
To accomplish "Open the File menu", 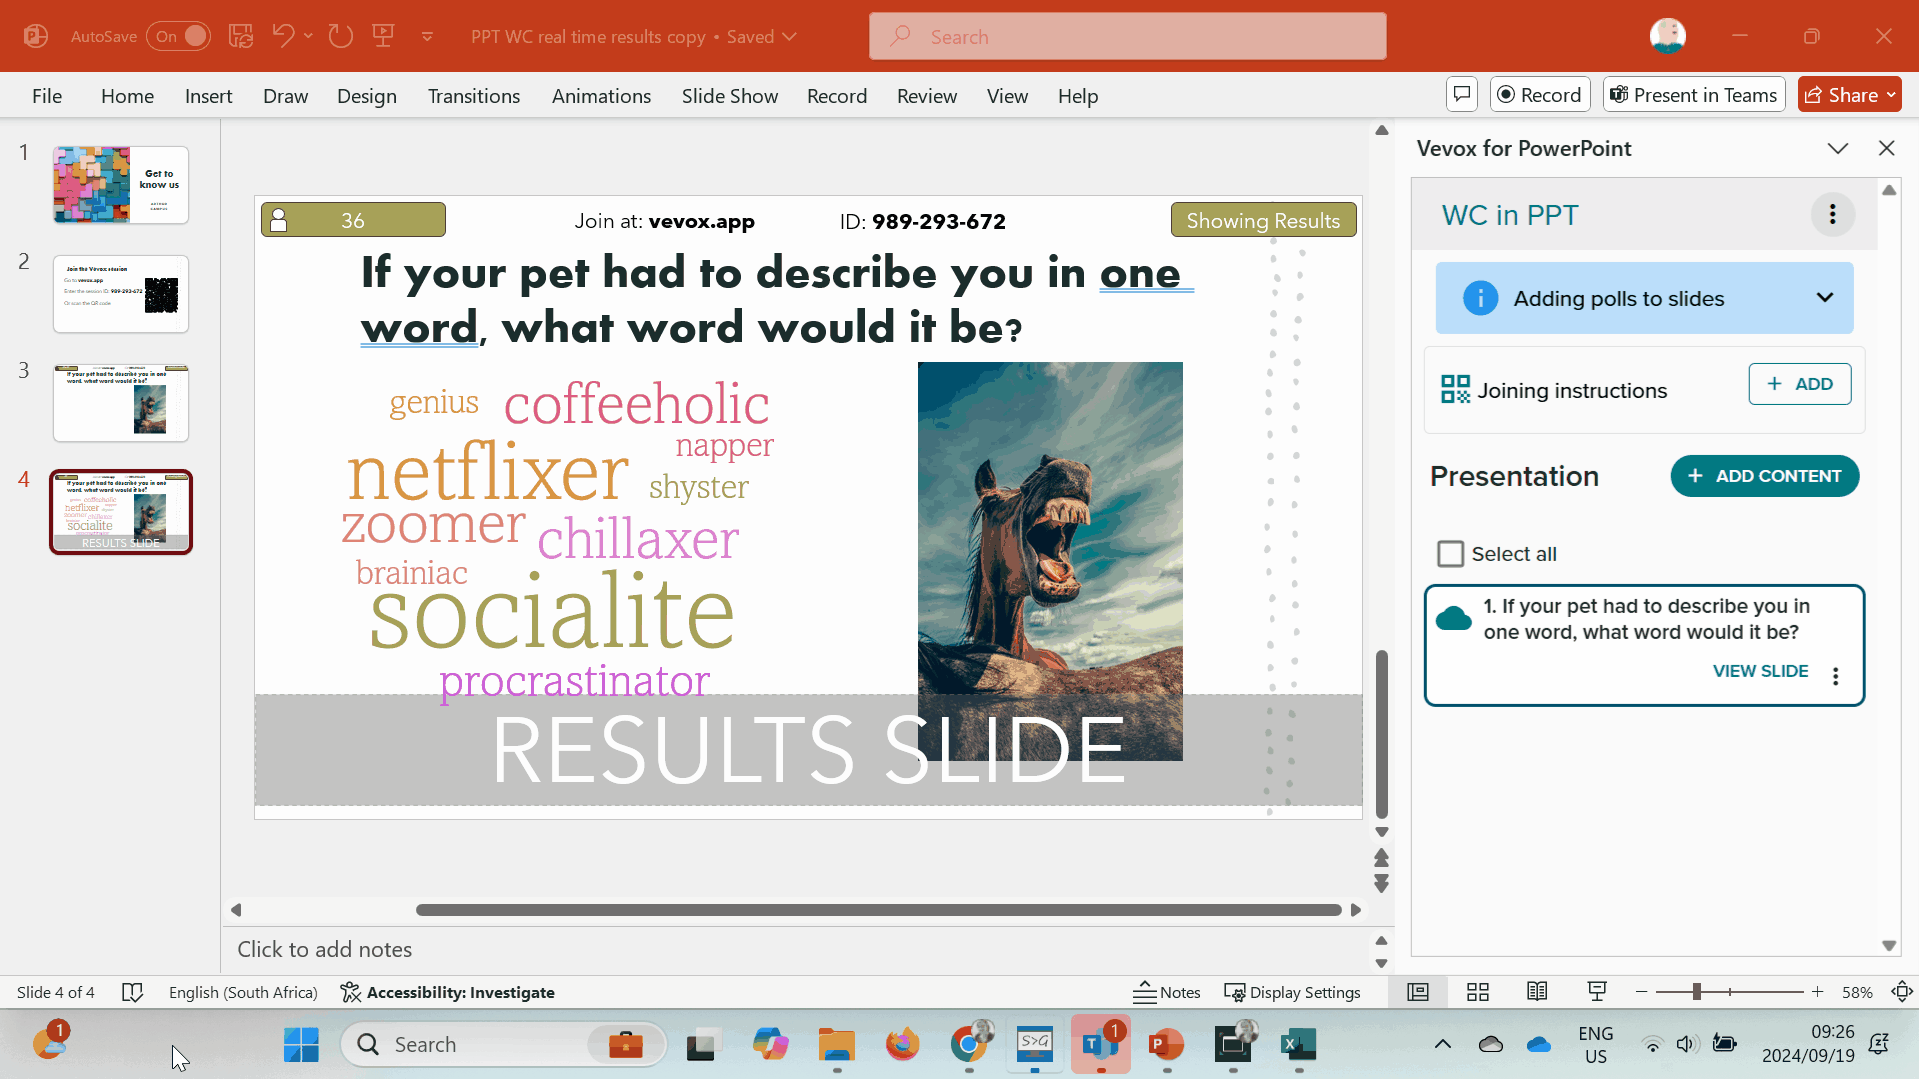I will click(47, 96).
